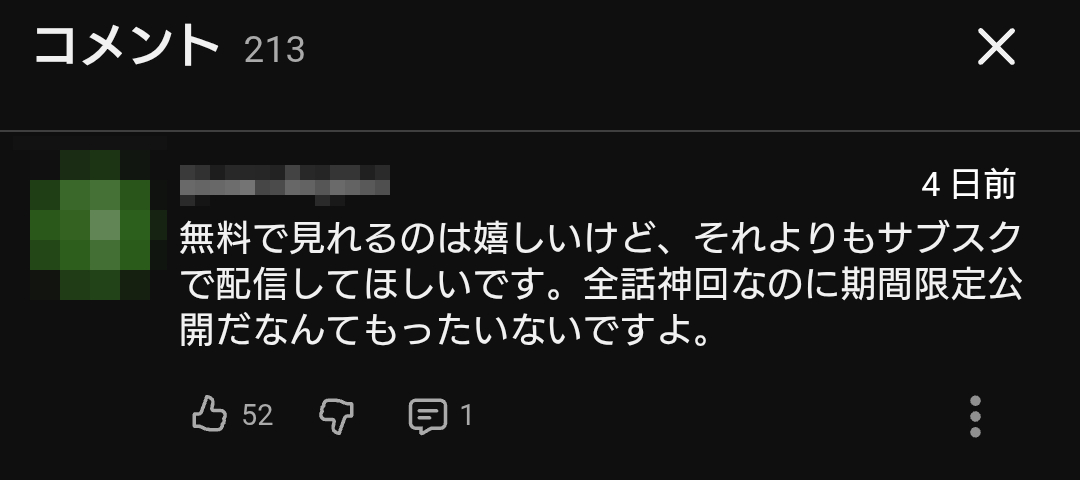Open the blurred commenter username
1080x480 pixels.
pyautogui.click(x=285, y=185)
